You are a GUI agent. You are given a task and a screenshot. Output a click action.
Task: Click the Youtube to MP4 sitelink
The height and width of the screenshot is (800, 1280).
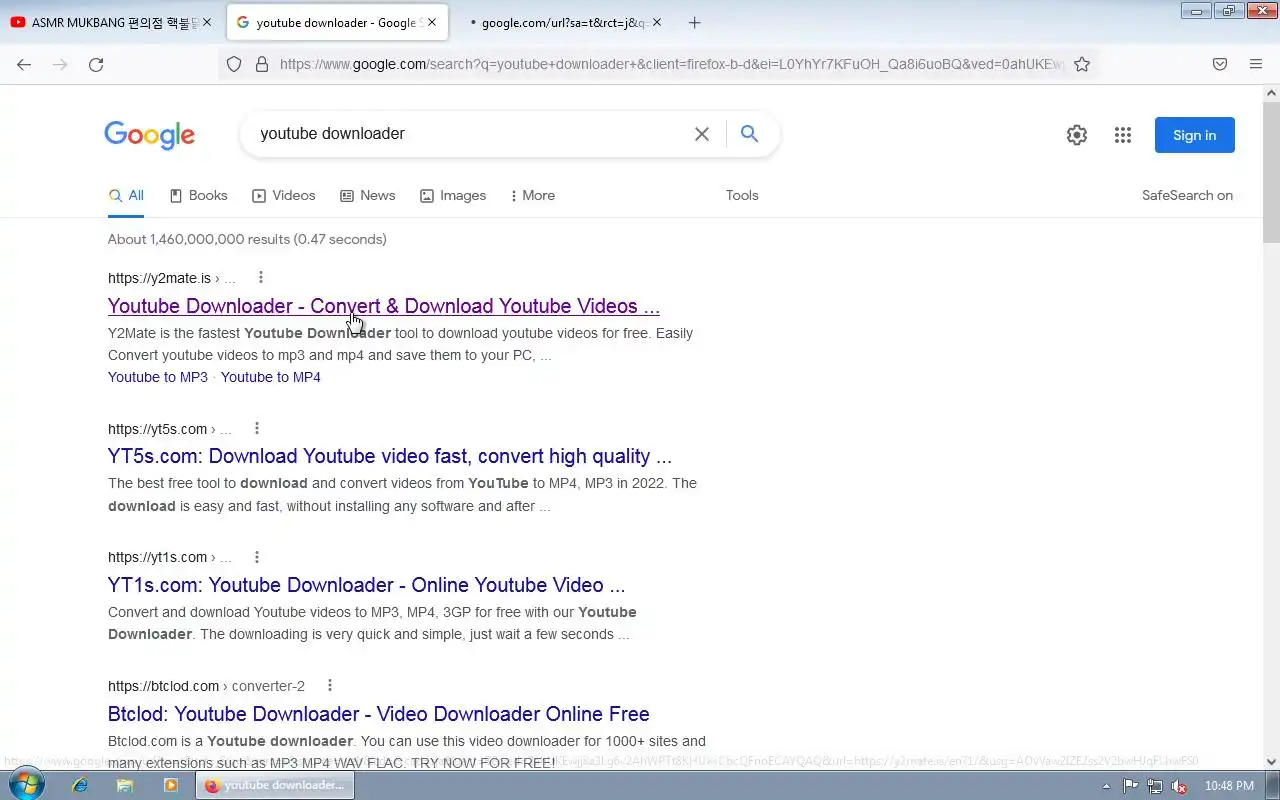pyautogui.click(x=271, y=377)
